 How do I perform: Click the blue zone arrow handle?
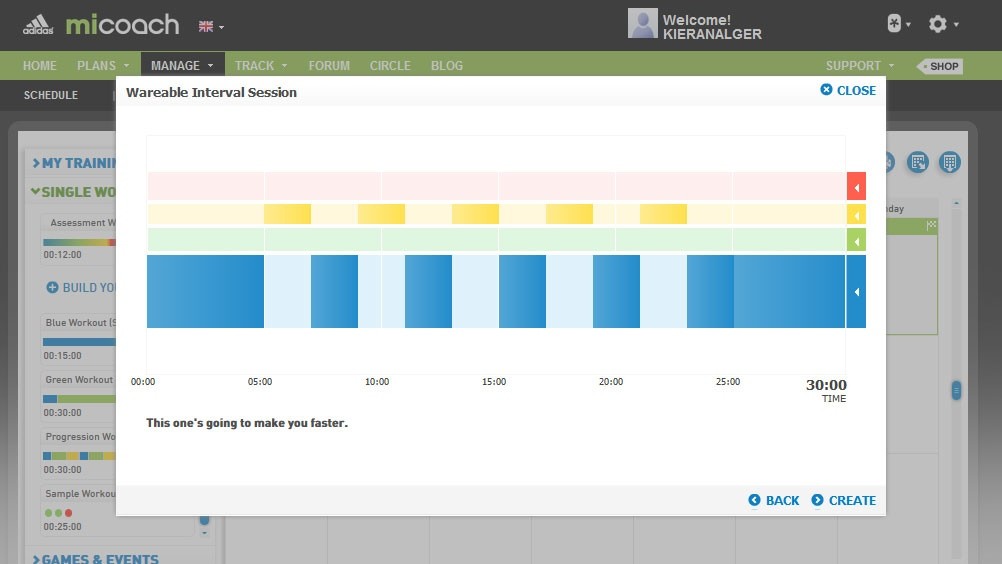pyautogui.click(x=856, y=292)
